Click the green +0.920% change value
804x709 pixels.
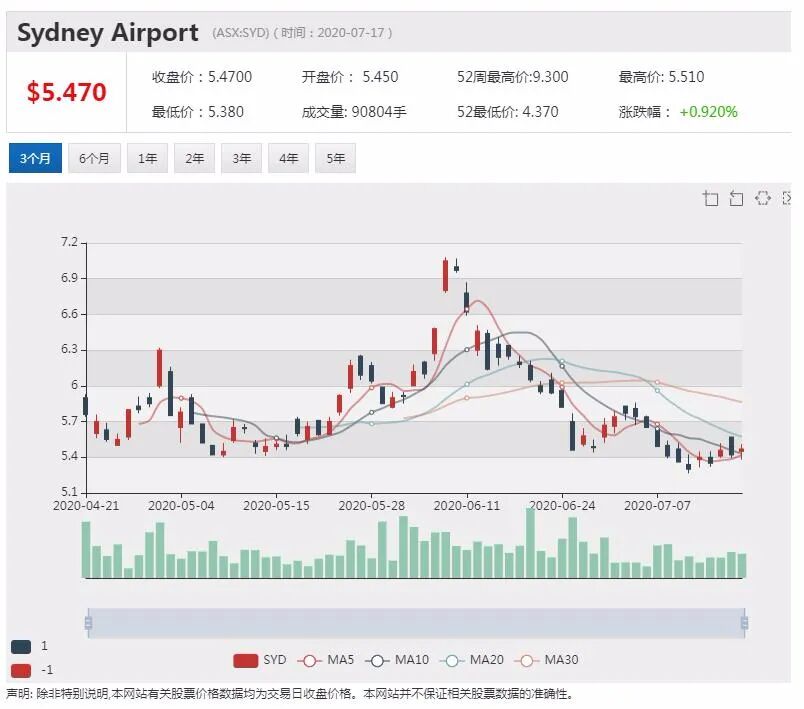pos(709,112)
